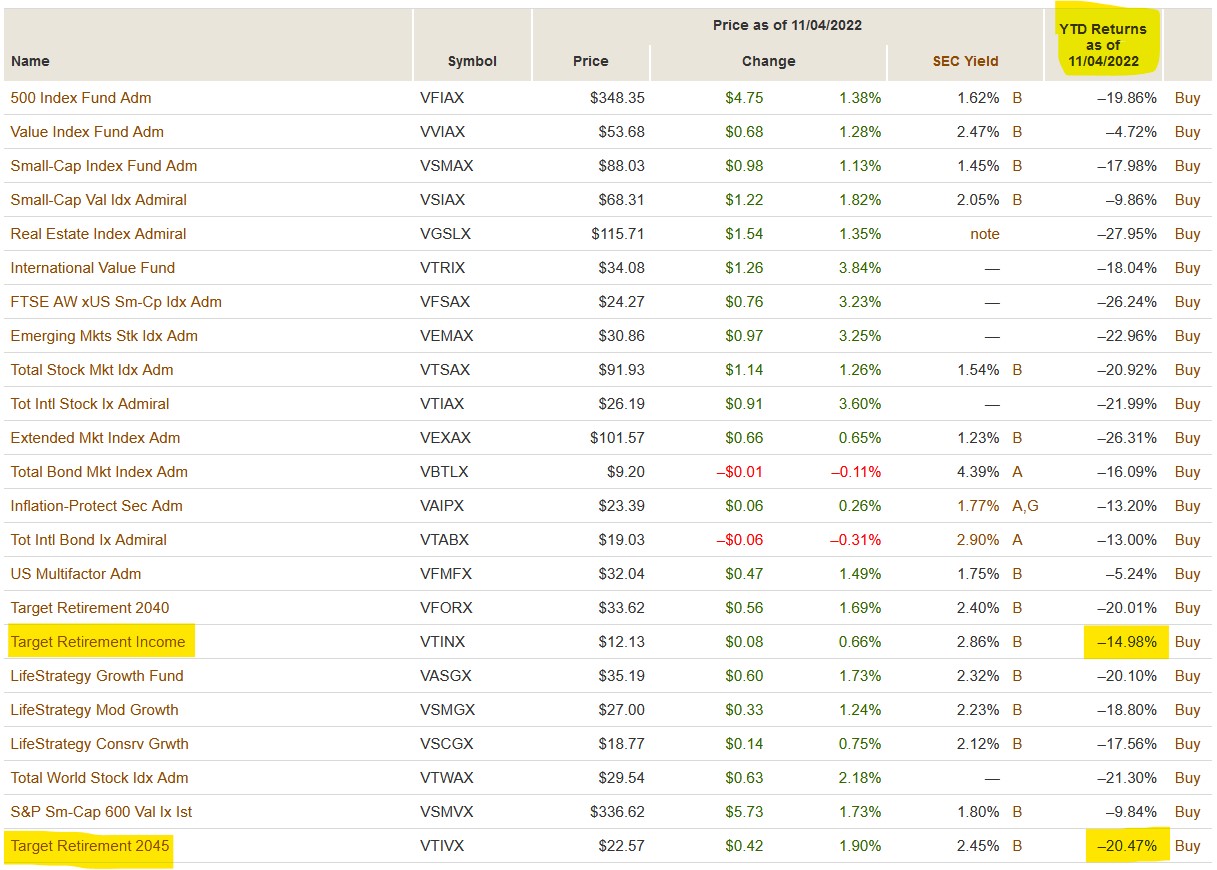Click Buy for VVIAX row
This screenshot has height=870, width=1217.
(1187, 132)
